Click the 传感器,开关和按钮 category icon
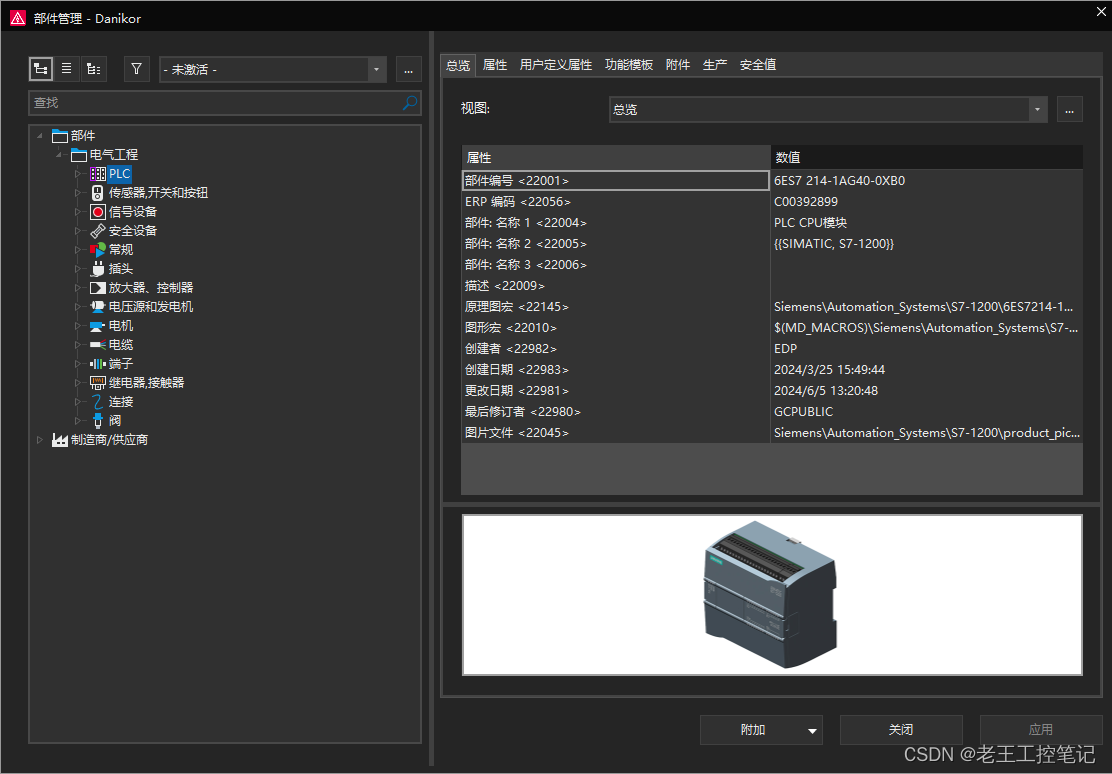The width and height of the screenshot is (1112, 774). (98, 193)
